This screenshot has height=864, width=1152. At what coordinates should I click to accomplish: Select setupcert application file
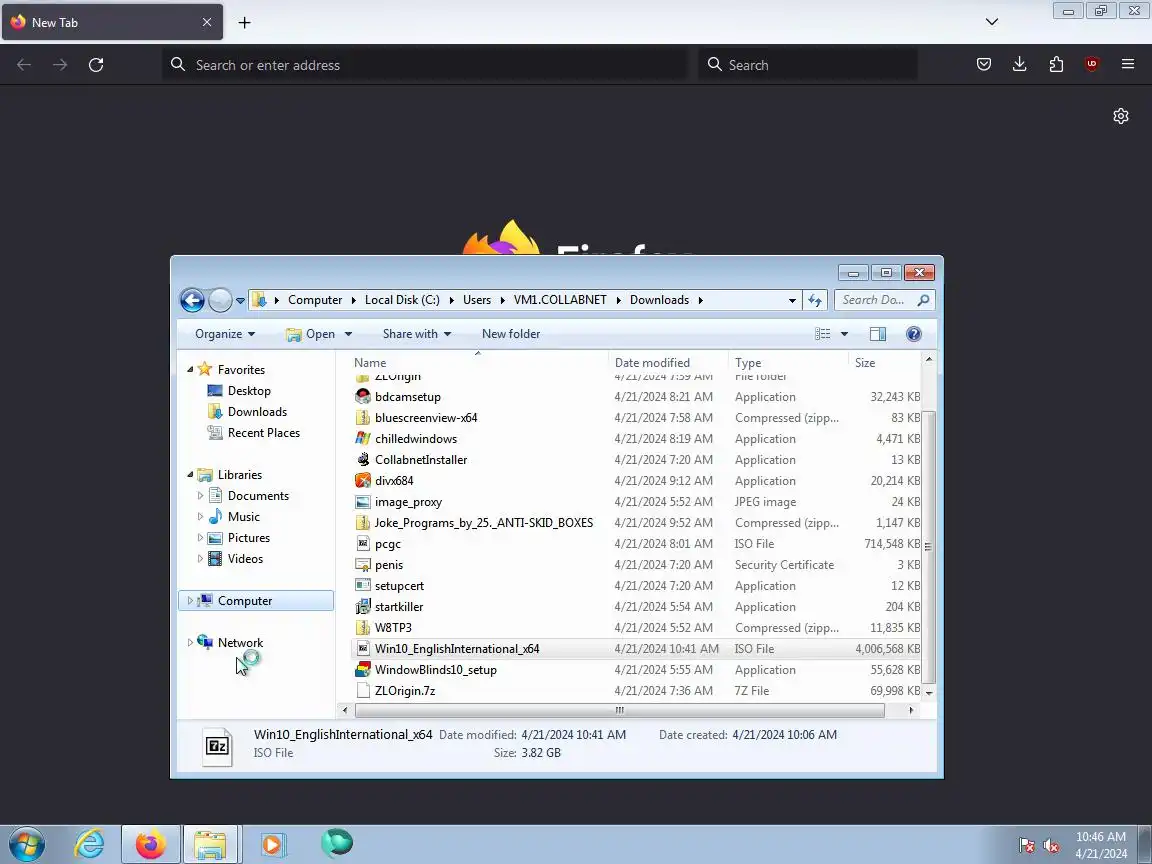(x=399, y=586)
